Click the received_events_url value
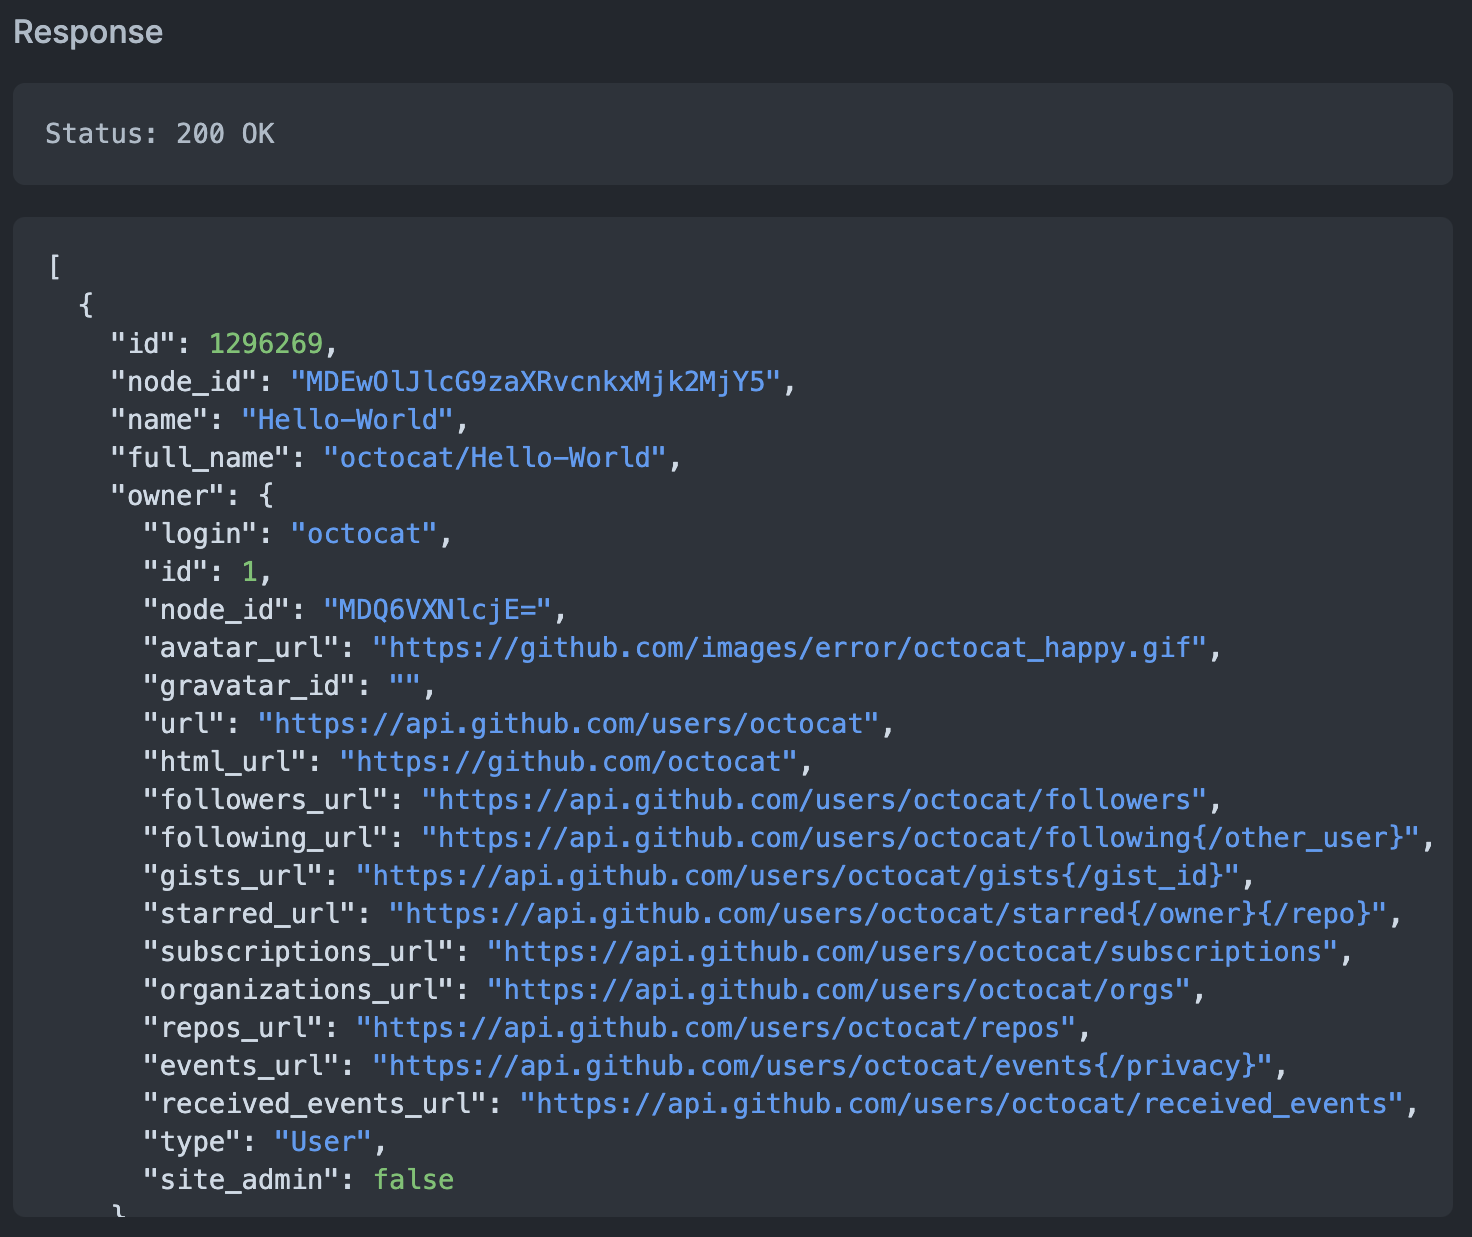Viewport: 1472px width, 1237px height. pyautogui.click(x=962, y=1104)
